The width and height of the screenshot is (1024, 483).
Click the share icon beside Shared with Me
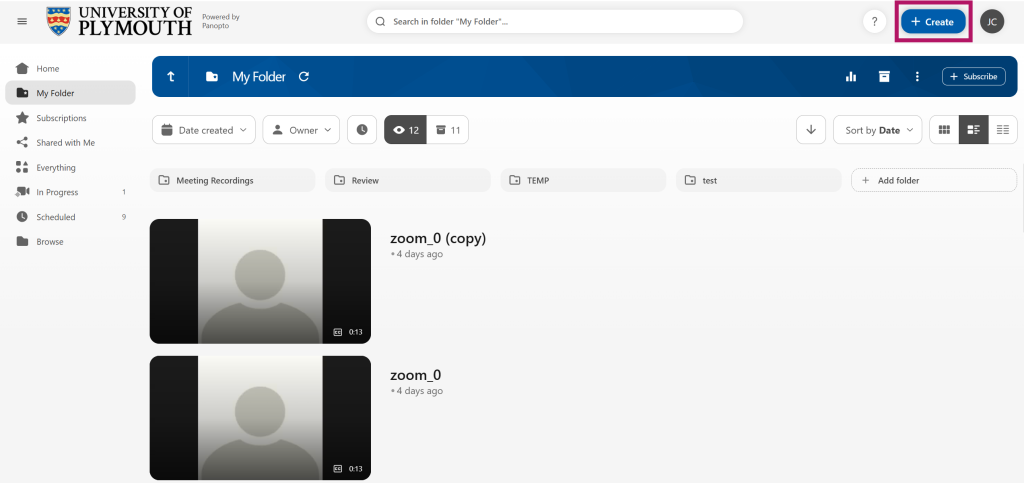click(x=22, y=142)
